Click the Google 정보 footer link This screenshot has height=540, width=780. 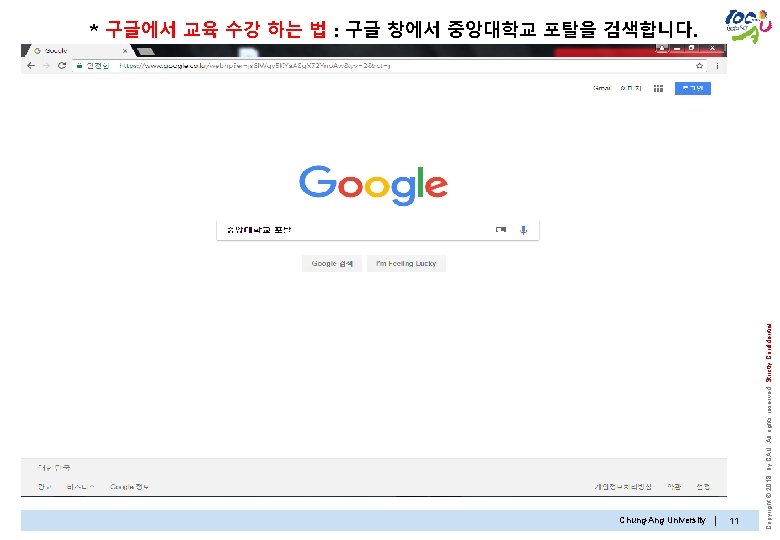pyautogui.click(x=129, y=486)
